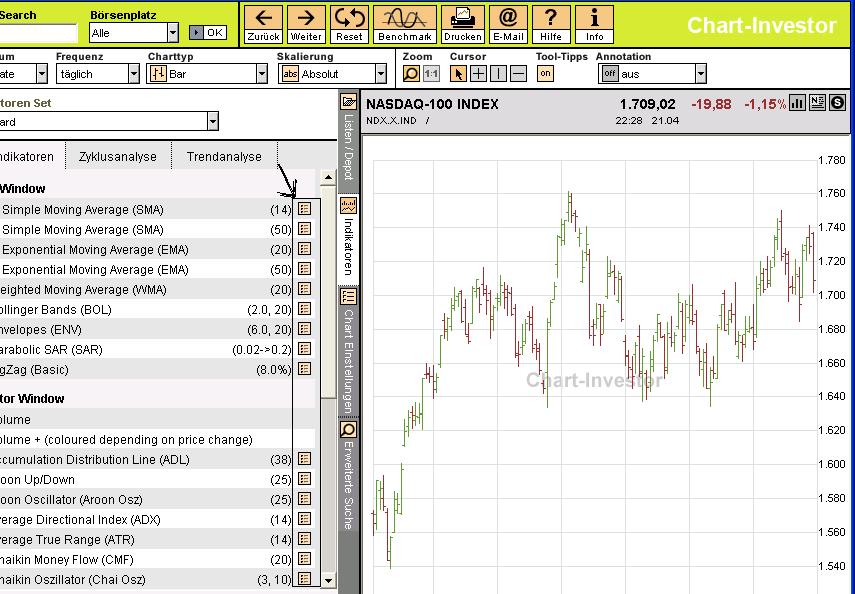Open settings for Average Directional Index

click(304, 519)
